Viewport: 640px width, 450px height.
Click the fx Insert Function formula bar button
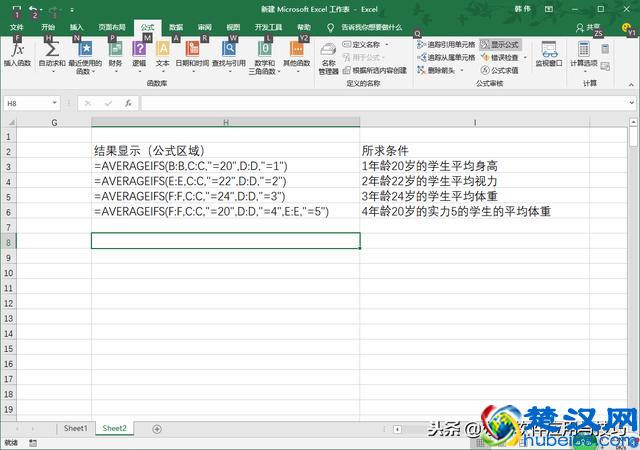[128, 103]
